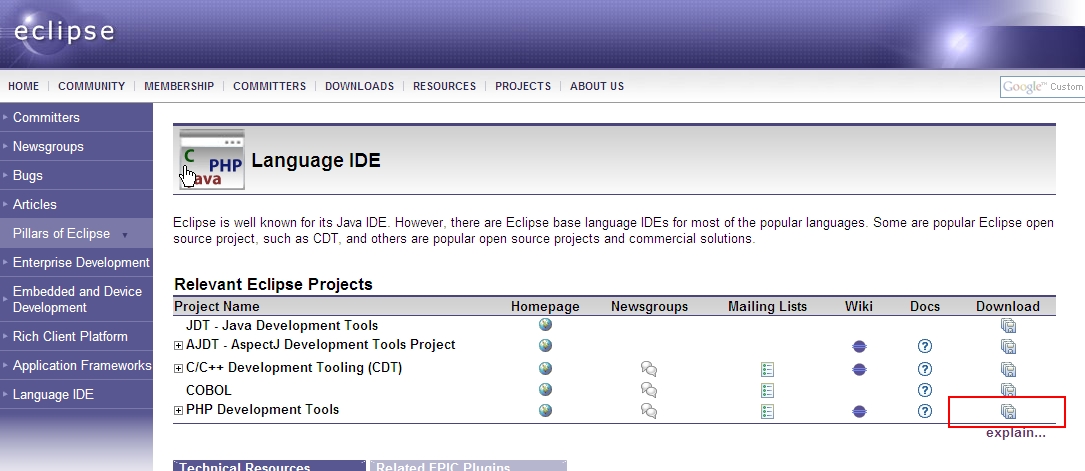
Task: Open the ABOUT US menu item
Action: [x=597, y=86]
